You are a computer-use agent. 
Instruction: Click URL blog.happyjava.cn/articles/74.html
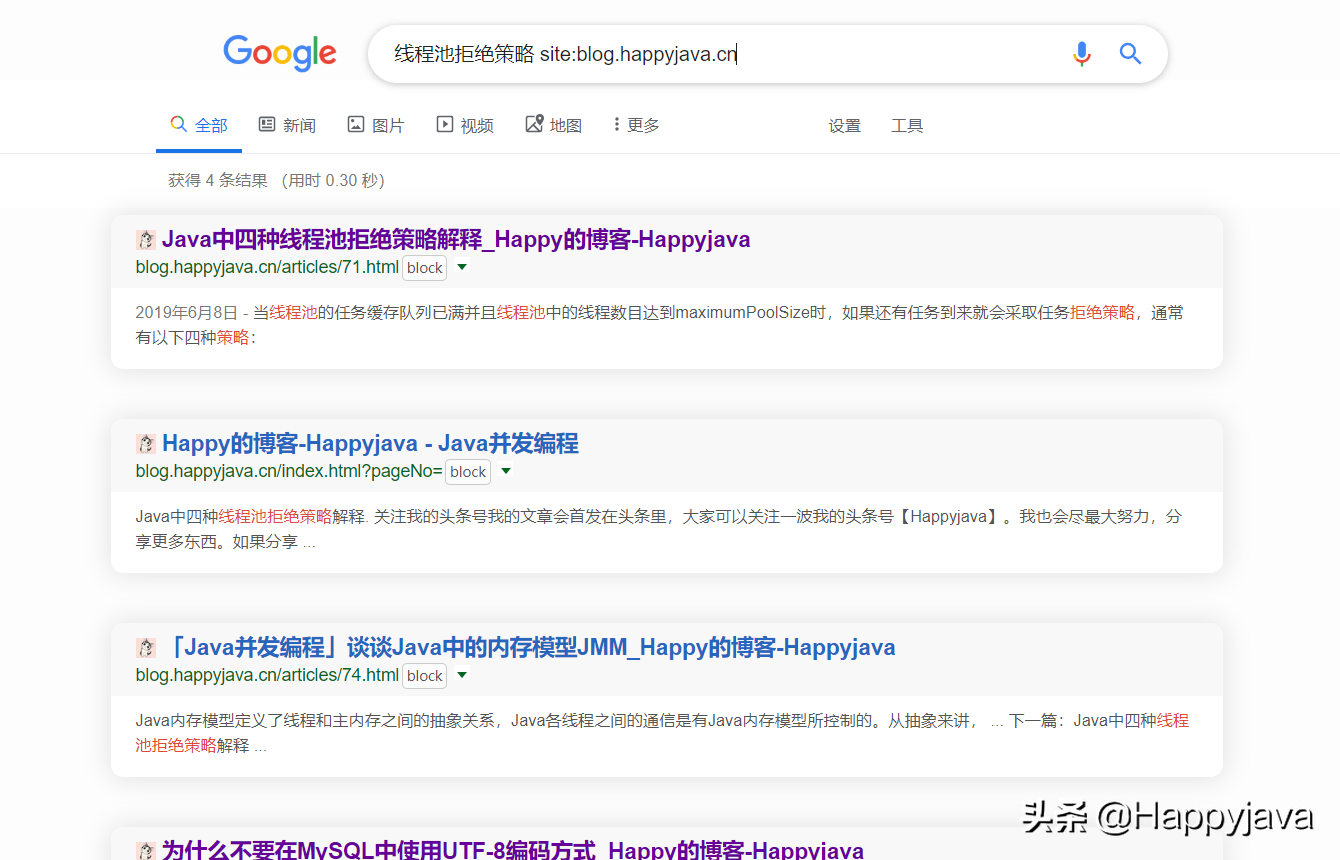(x=267, y=675)
